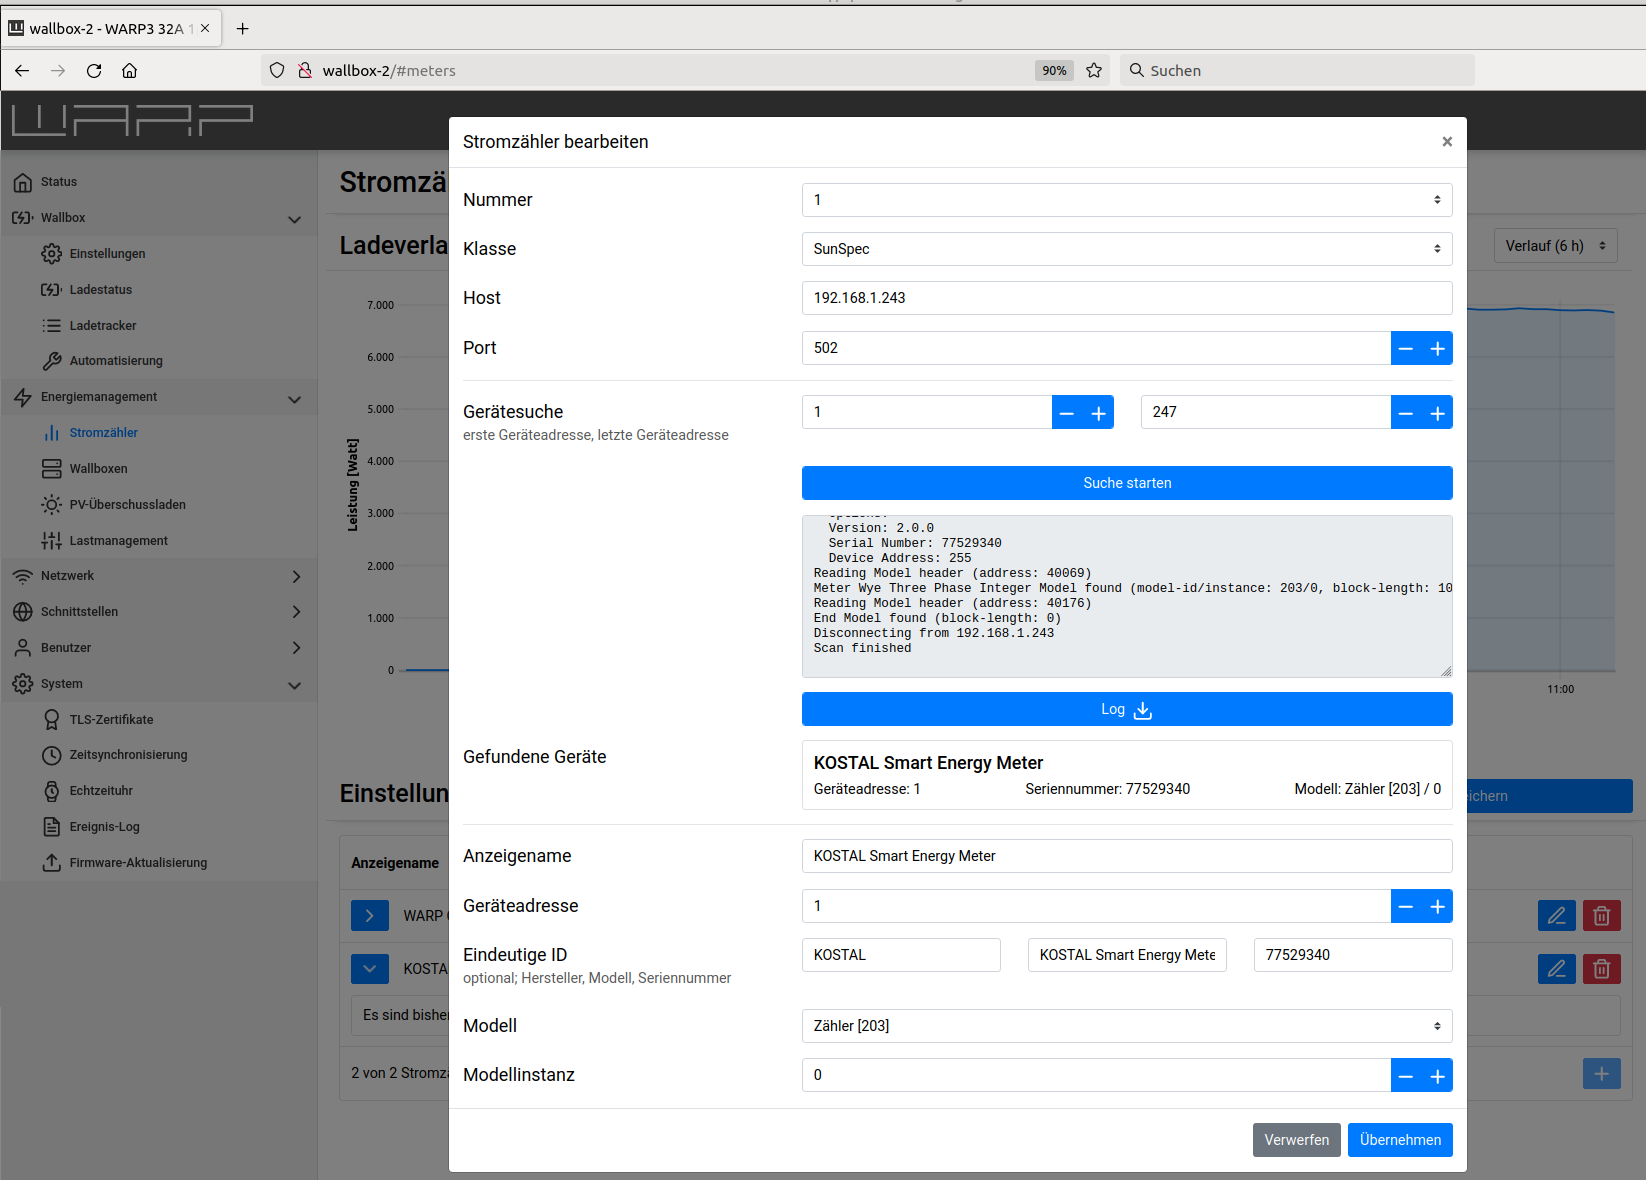Edit the KOSTAL meter entry
Screen dimensions: 1646x1180
point(1557,968)
